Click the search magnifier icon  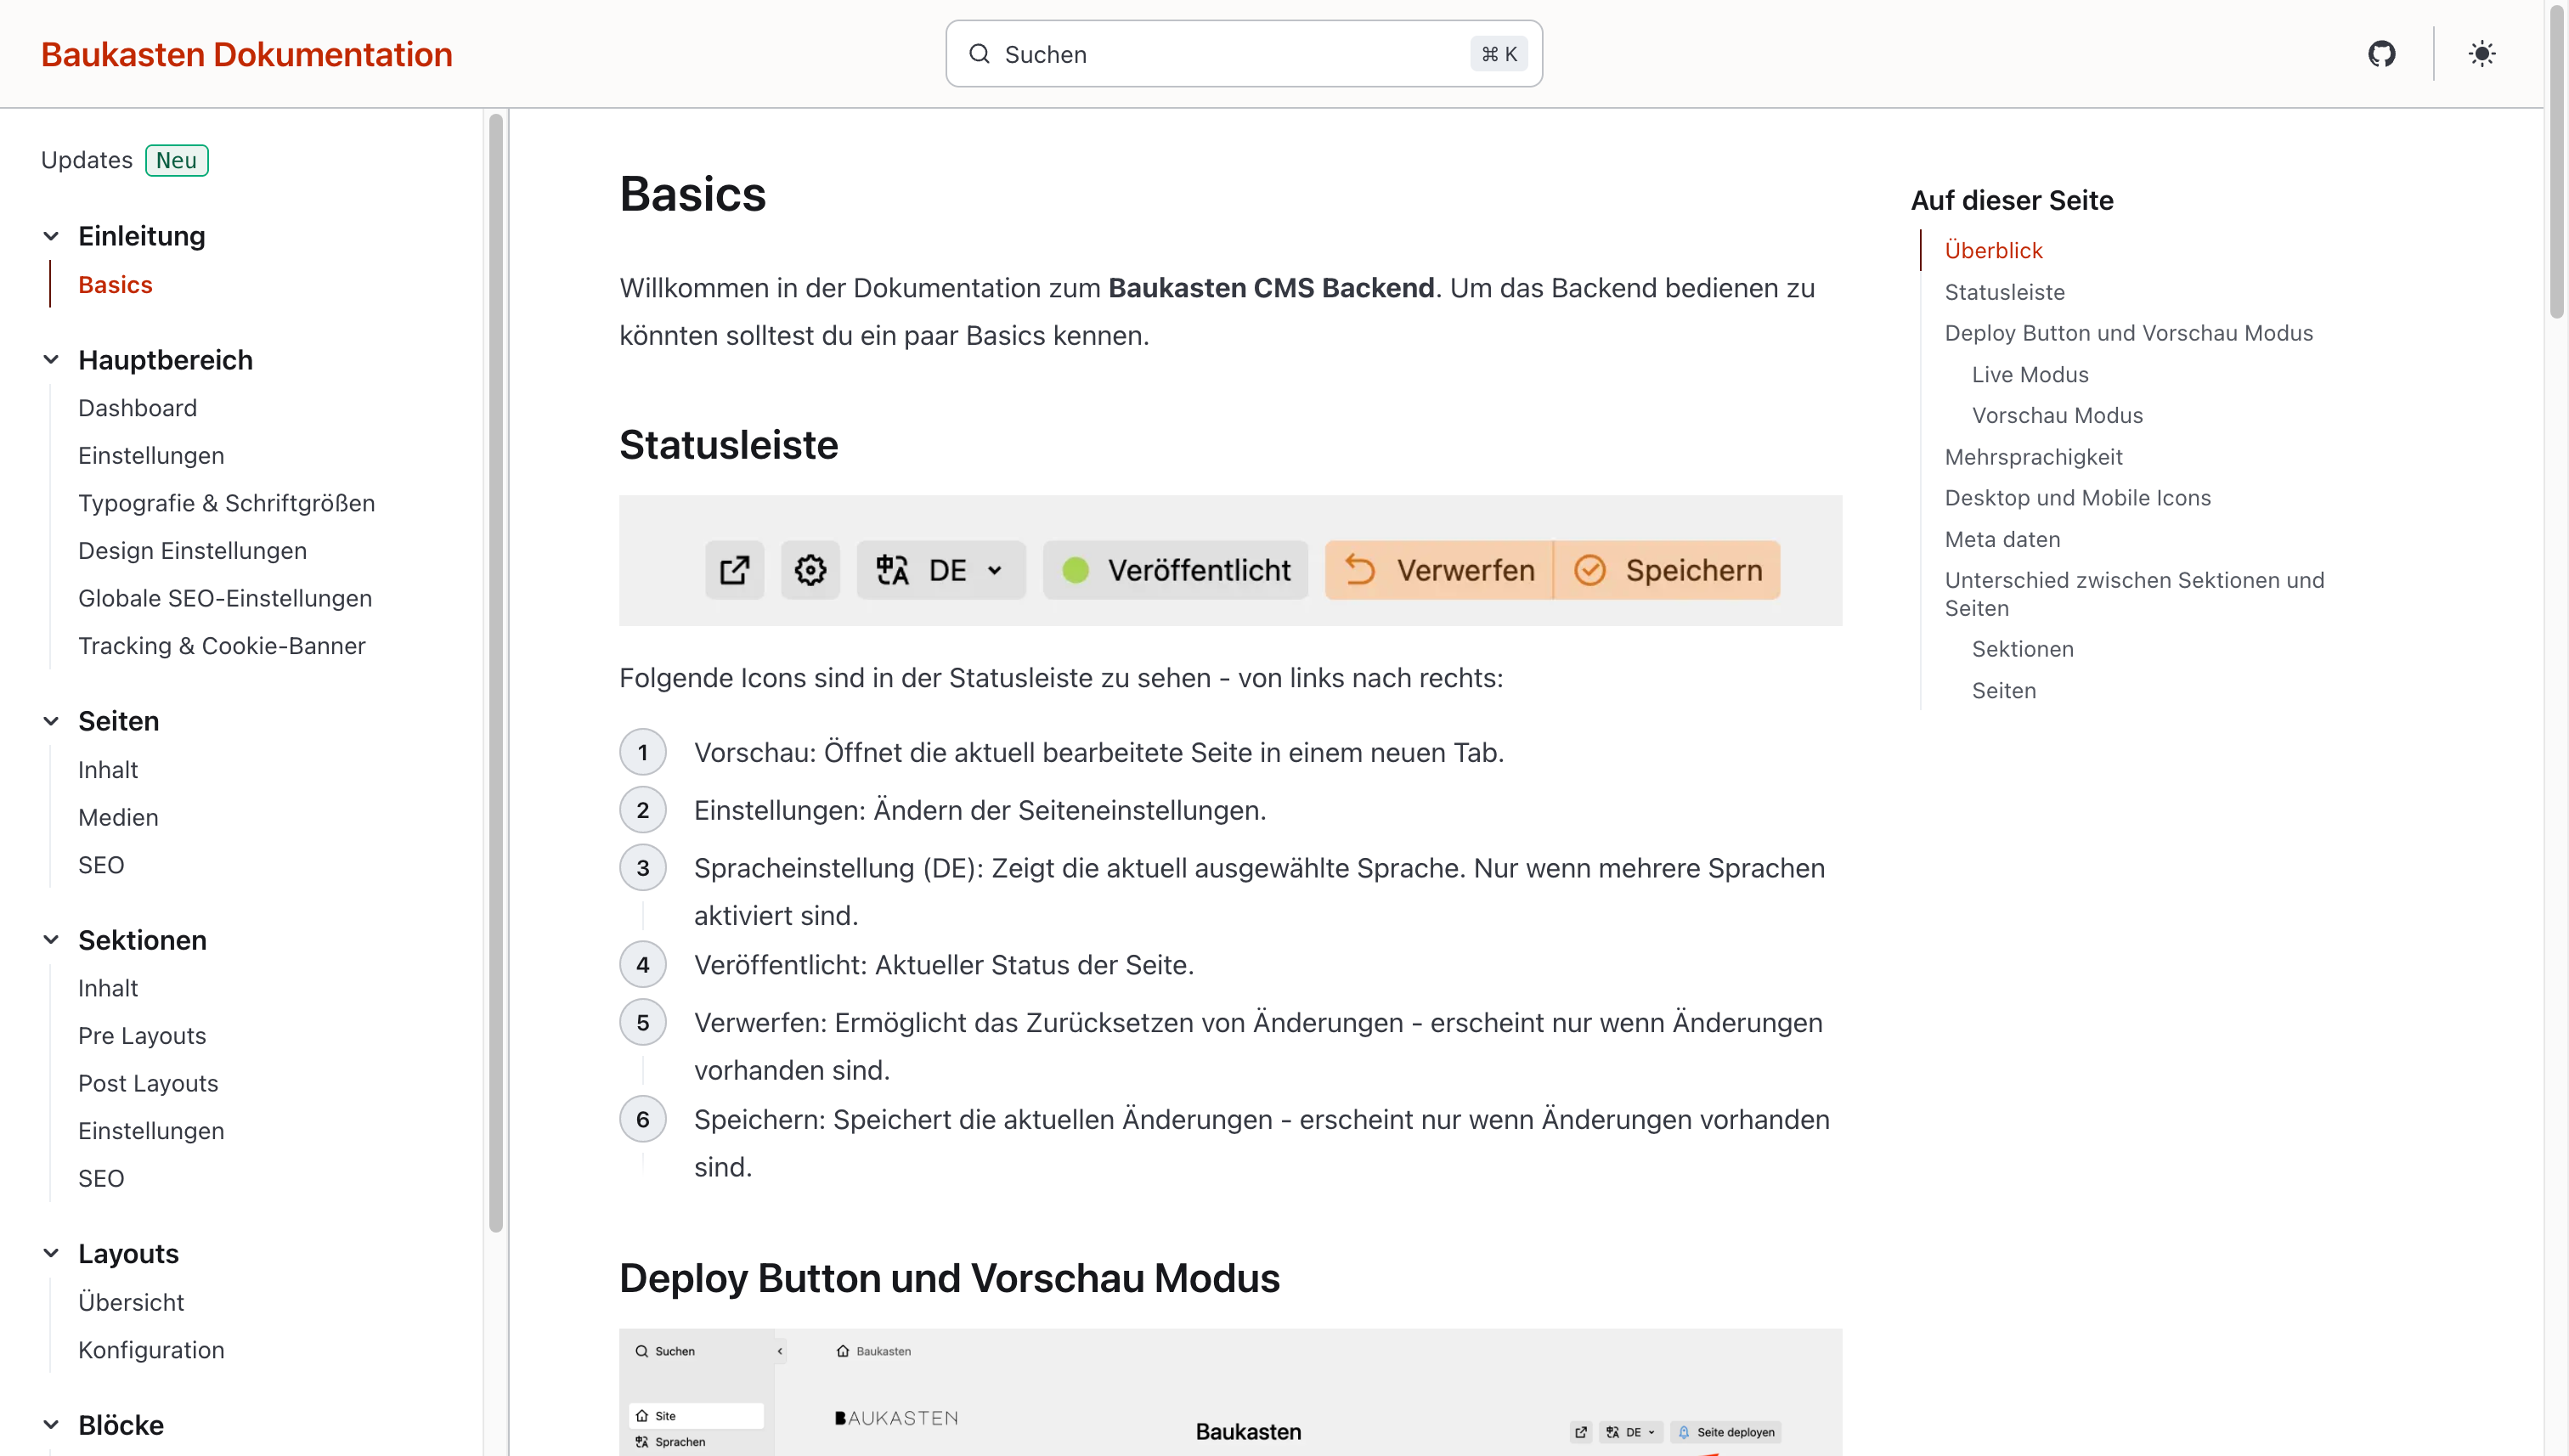[979, 54]
